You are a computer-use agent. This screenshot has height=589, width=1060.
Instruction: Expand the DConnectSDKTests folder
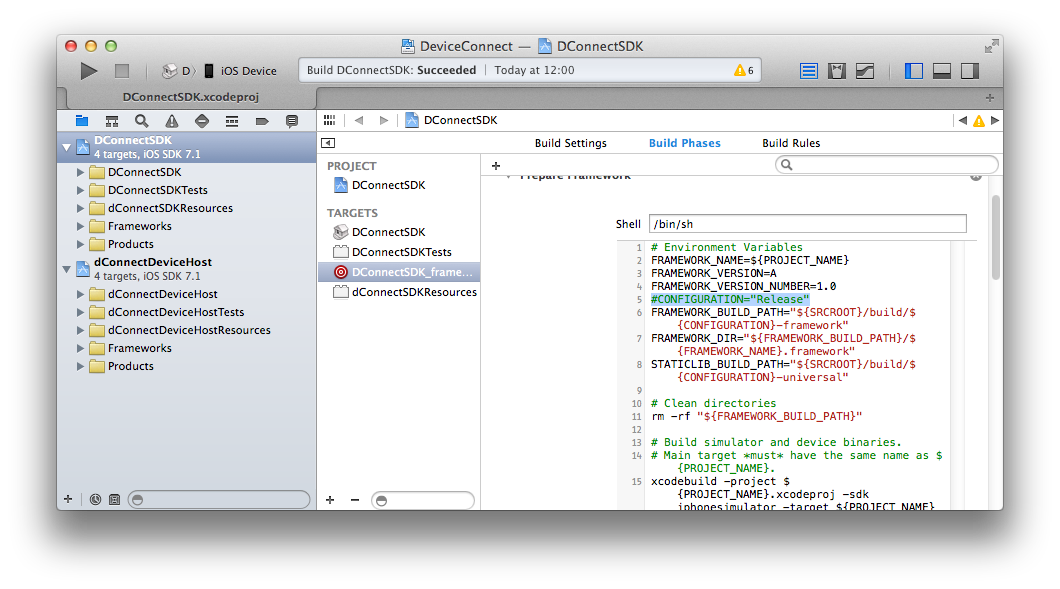coord(81,190)
